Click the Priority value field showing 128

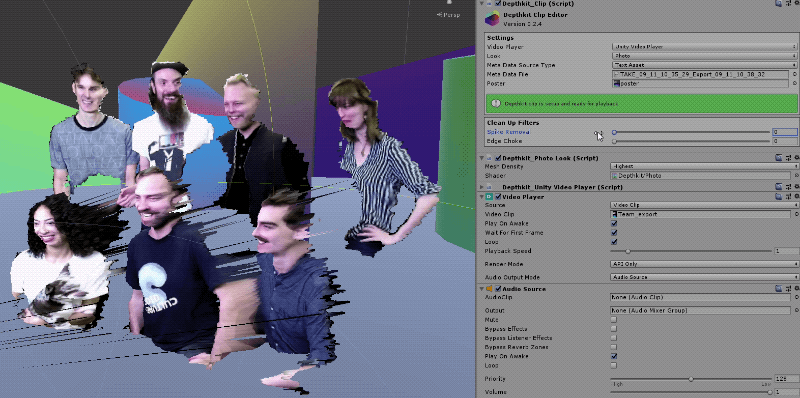pyautogui.click(x=786, y=379)
